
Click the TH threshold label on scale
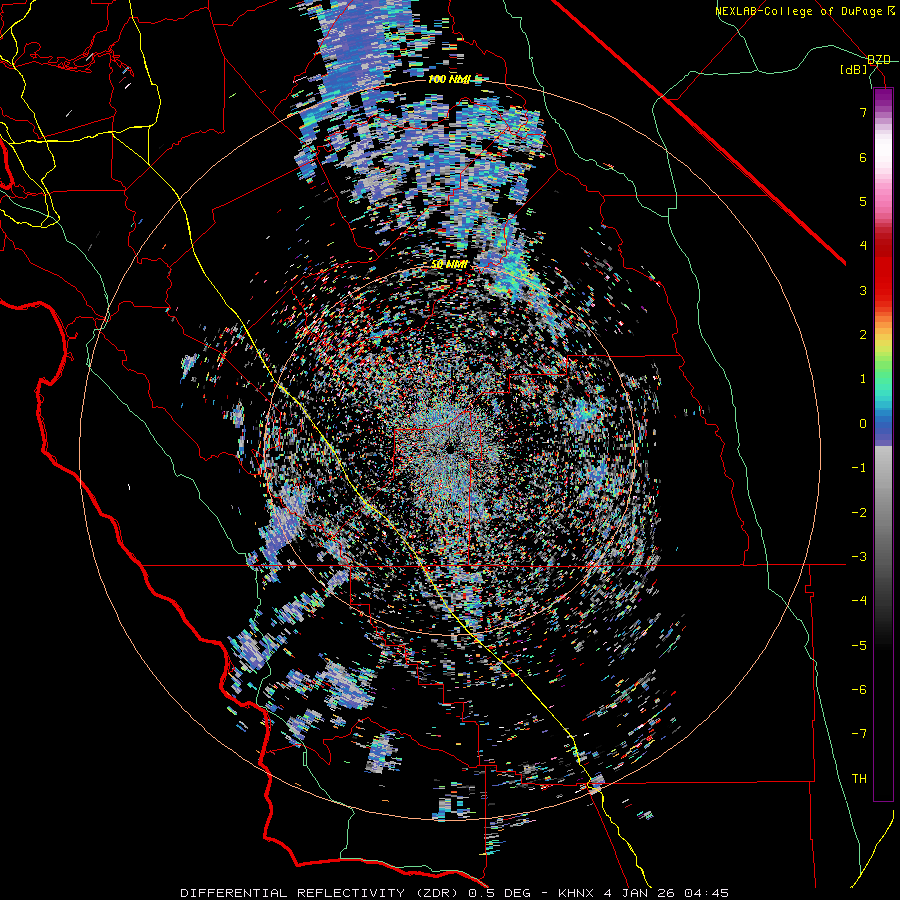click(x=859, y=778)
